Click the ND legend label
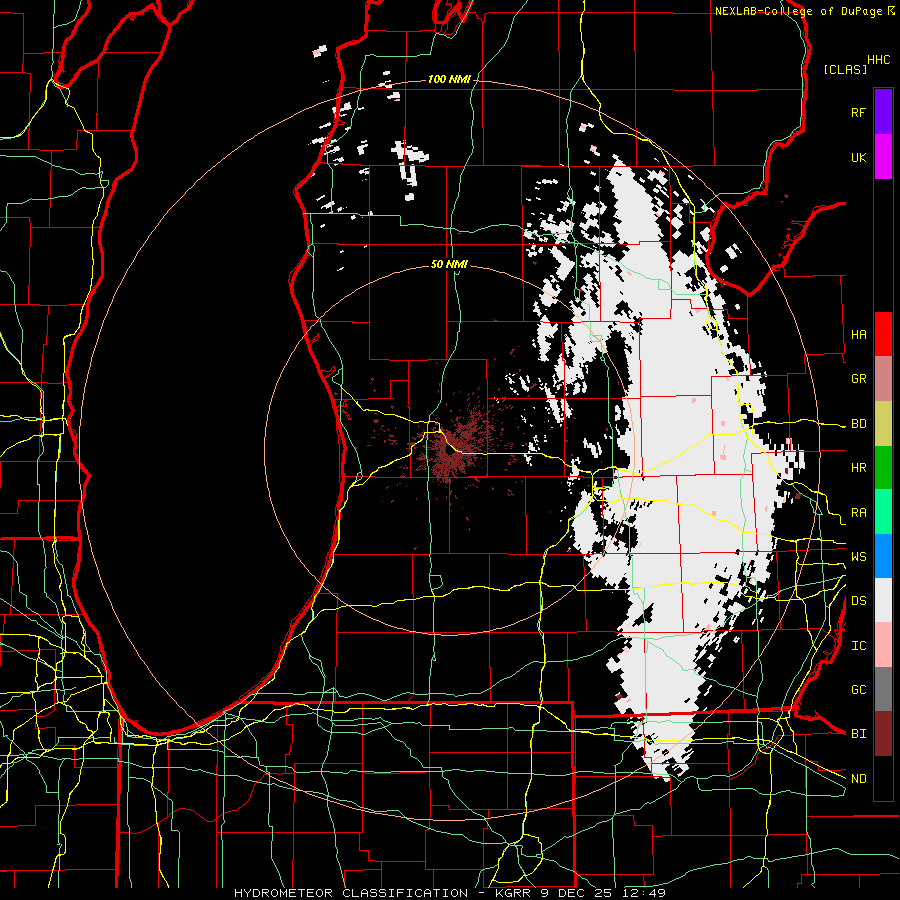This screenshot has width=900, height=900. click(858, 779)
